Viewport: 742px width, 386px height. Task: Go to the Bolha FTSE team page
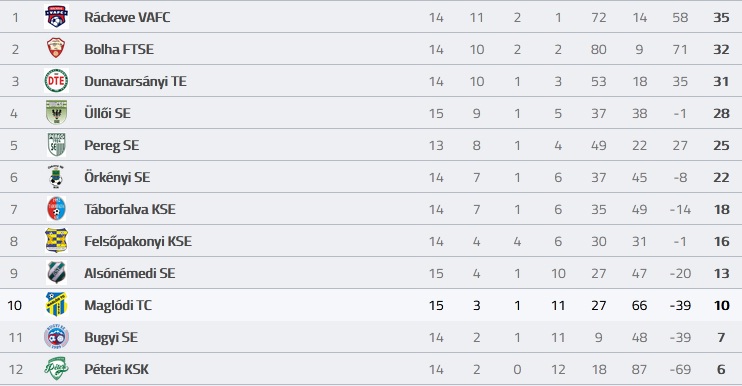coord(119,49)
